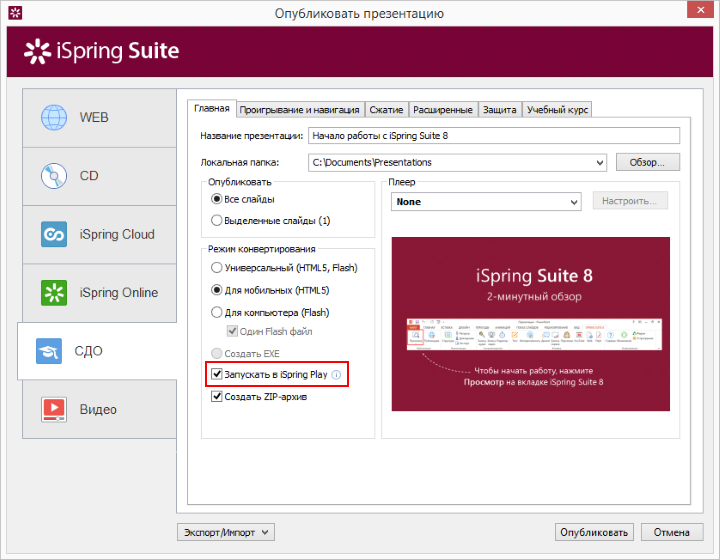Image resolution: width=720 pixels, height=560 pixels.
Task: Open the Сжатие tab
Action: (386, 110)
